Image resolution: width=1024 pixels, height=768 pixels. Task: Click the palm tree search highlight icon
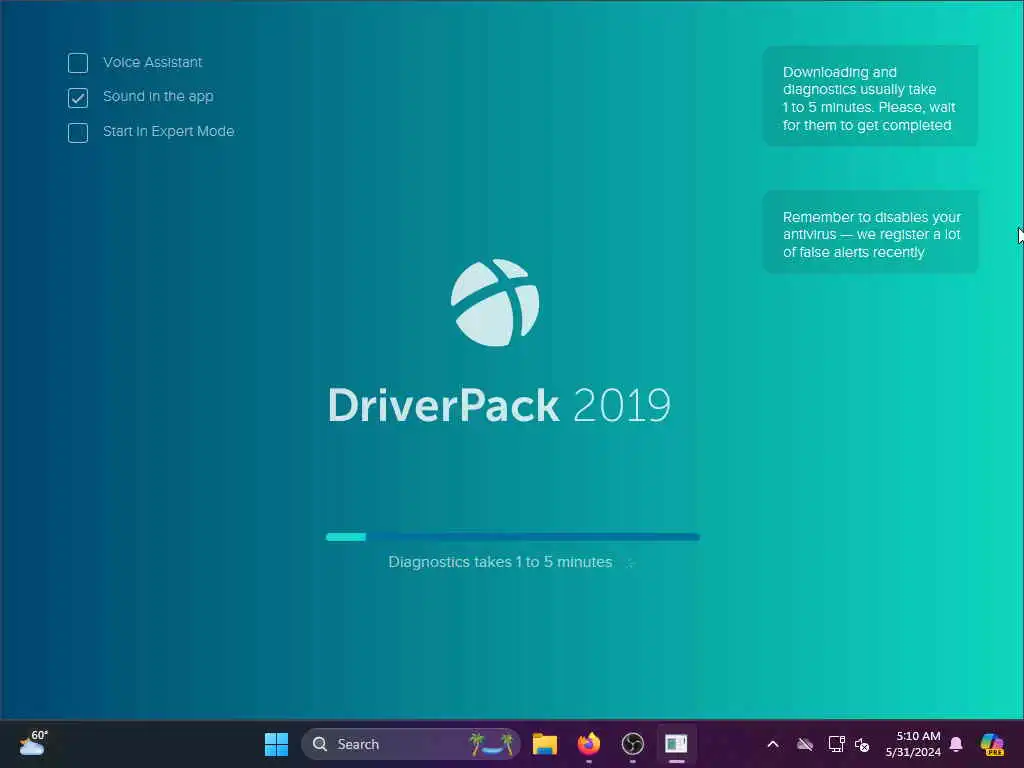pos(491,744)
